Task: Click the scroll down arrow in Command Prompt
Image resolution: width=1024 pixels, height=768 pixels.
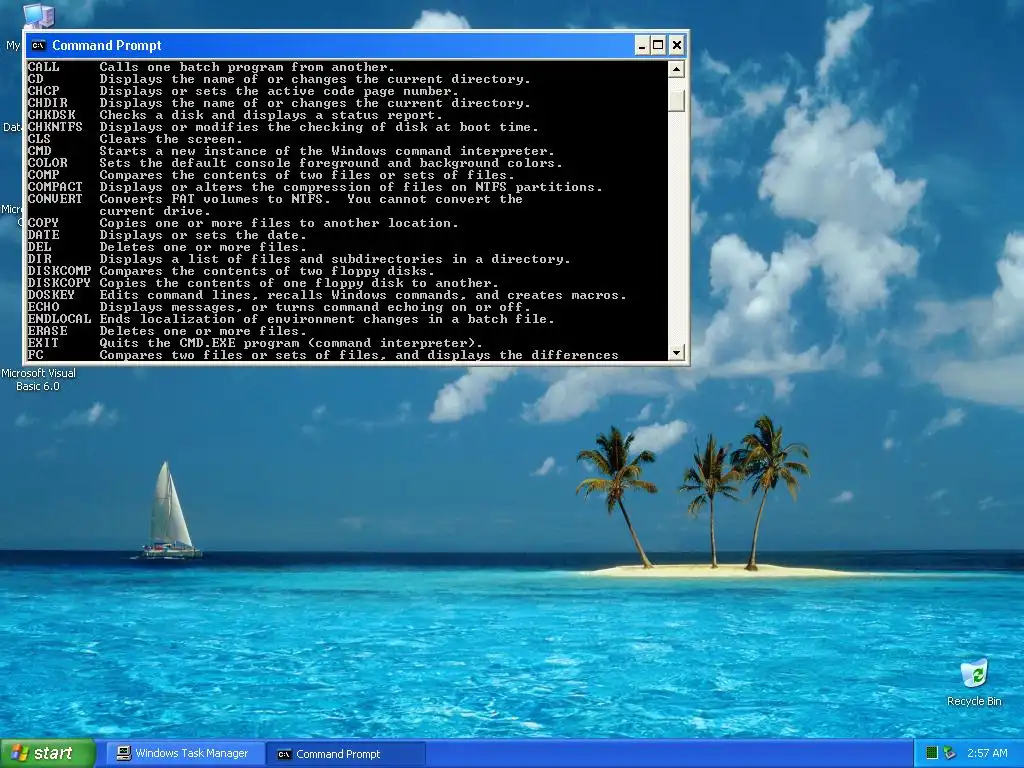Action: (677, 353)
